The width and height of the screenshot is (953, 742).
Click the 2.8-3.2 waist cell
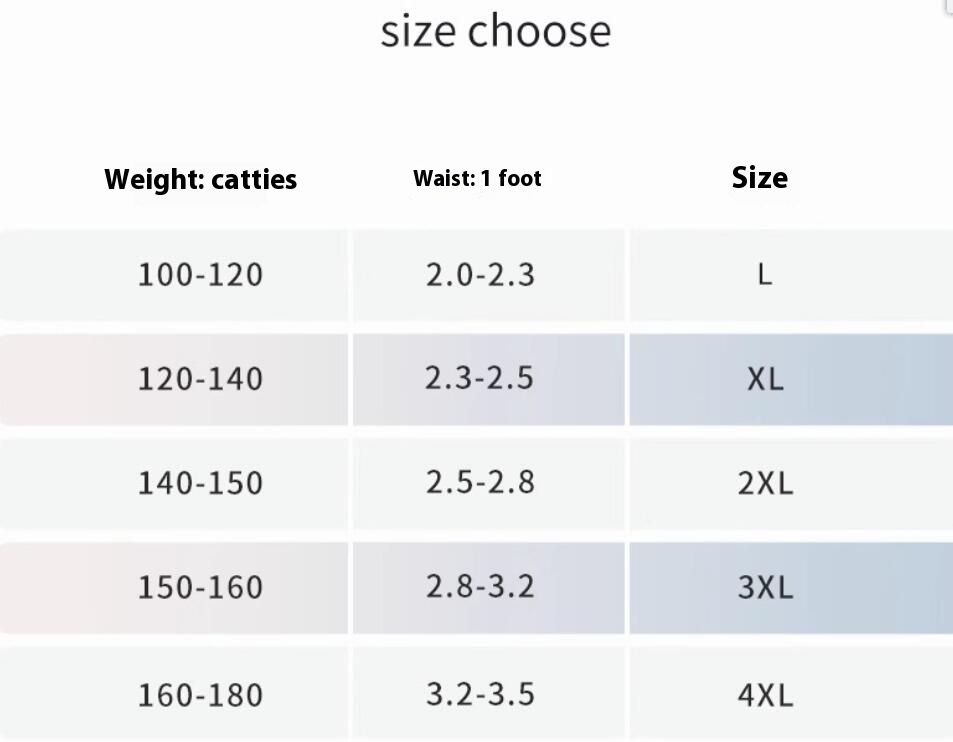click(x=480, y=586)
